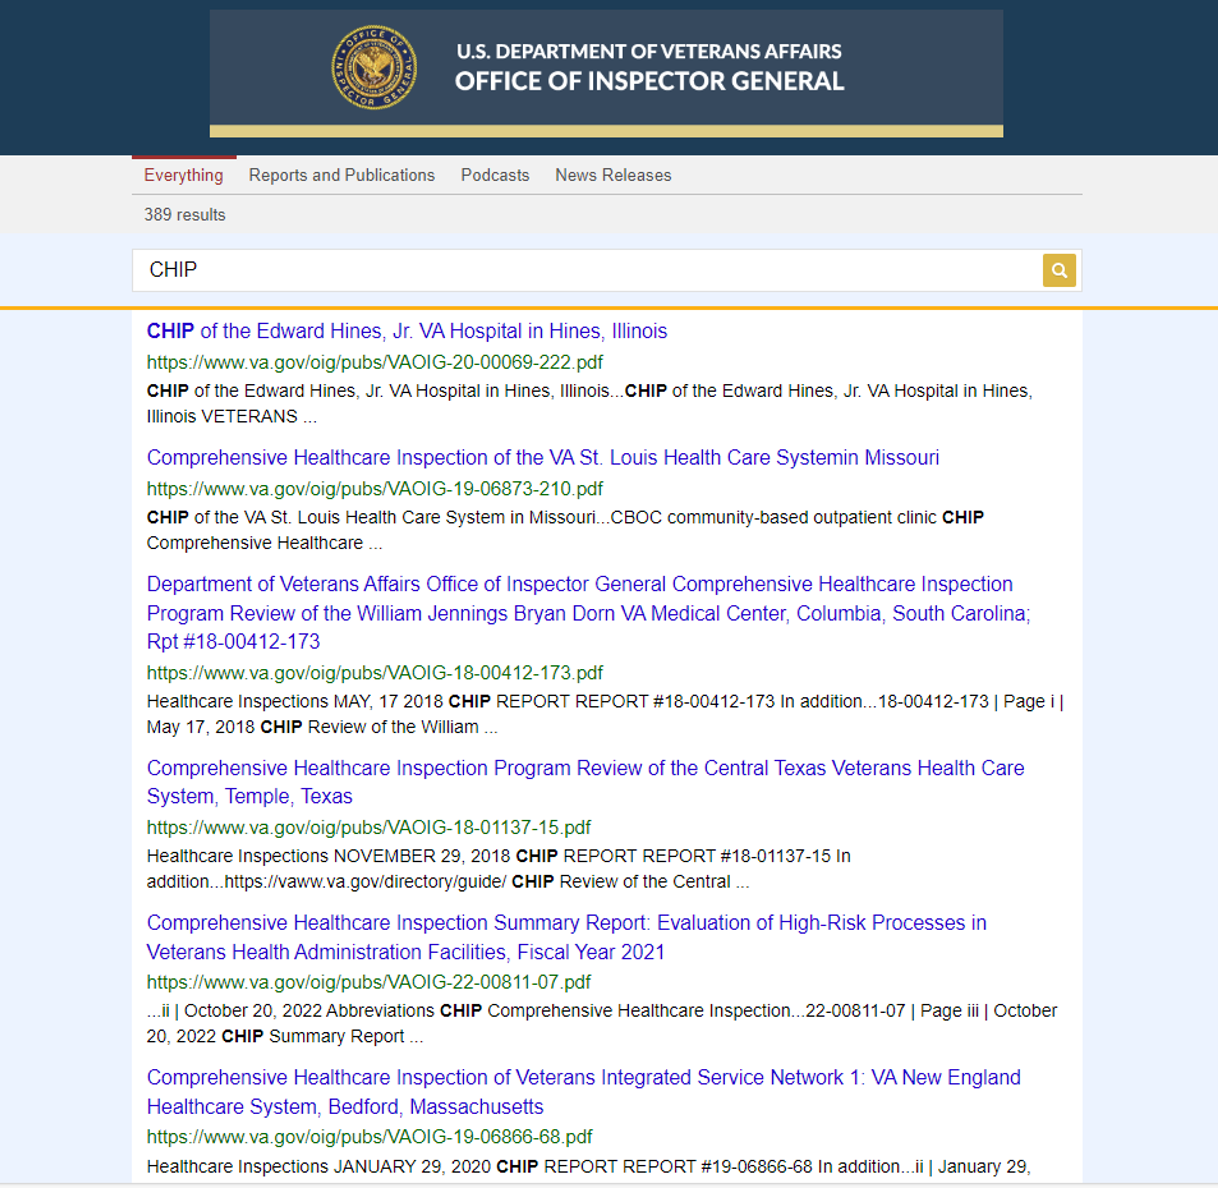The image size is (1220, 1188).
Task: Open the Central Texas Veterans Health Care report
Action: 585,782
